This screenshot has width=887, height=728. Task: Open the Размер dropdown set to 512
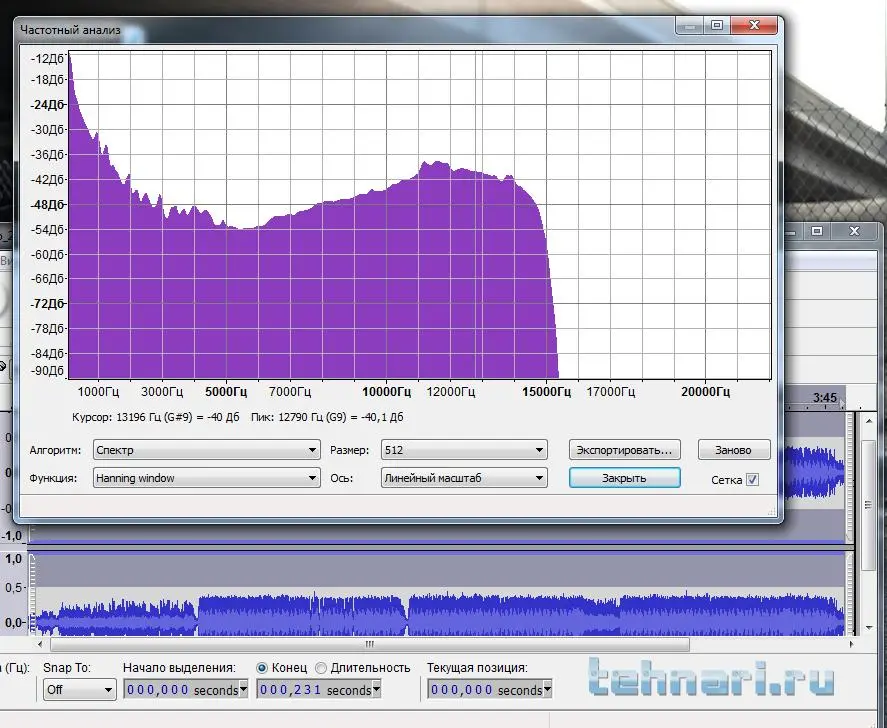point(464,451)
